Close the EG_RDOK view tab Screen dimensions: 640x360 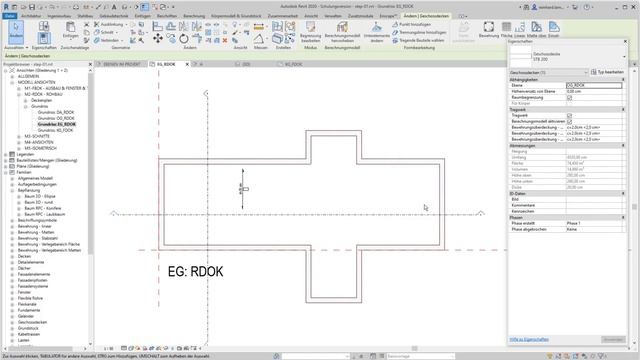coord(187,64)
